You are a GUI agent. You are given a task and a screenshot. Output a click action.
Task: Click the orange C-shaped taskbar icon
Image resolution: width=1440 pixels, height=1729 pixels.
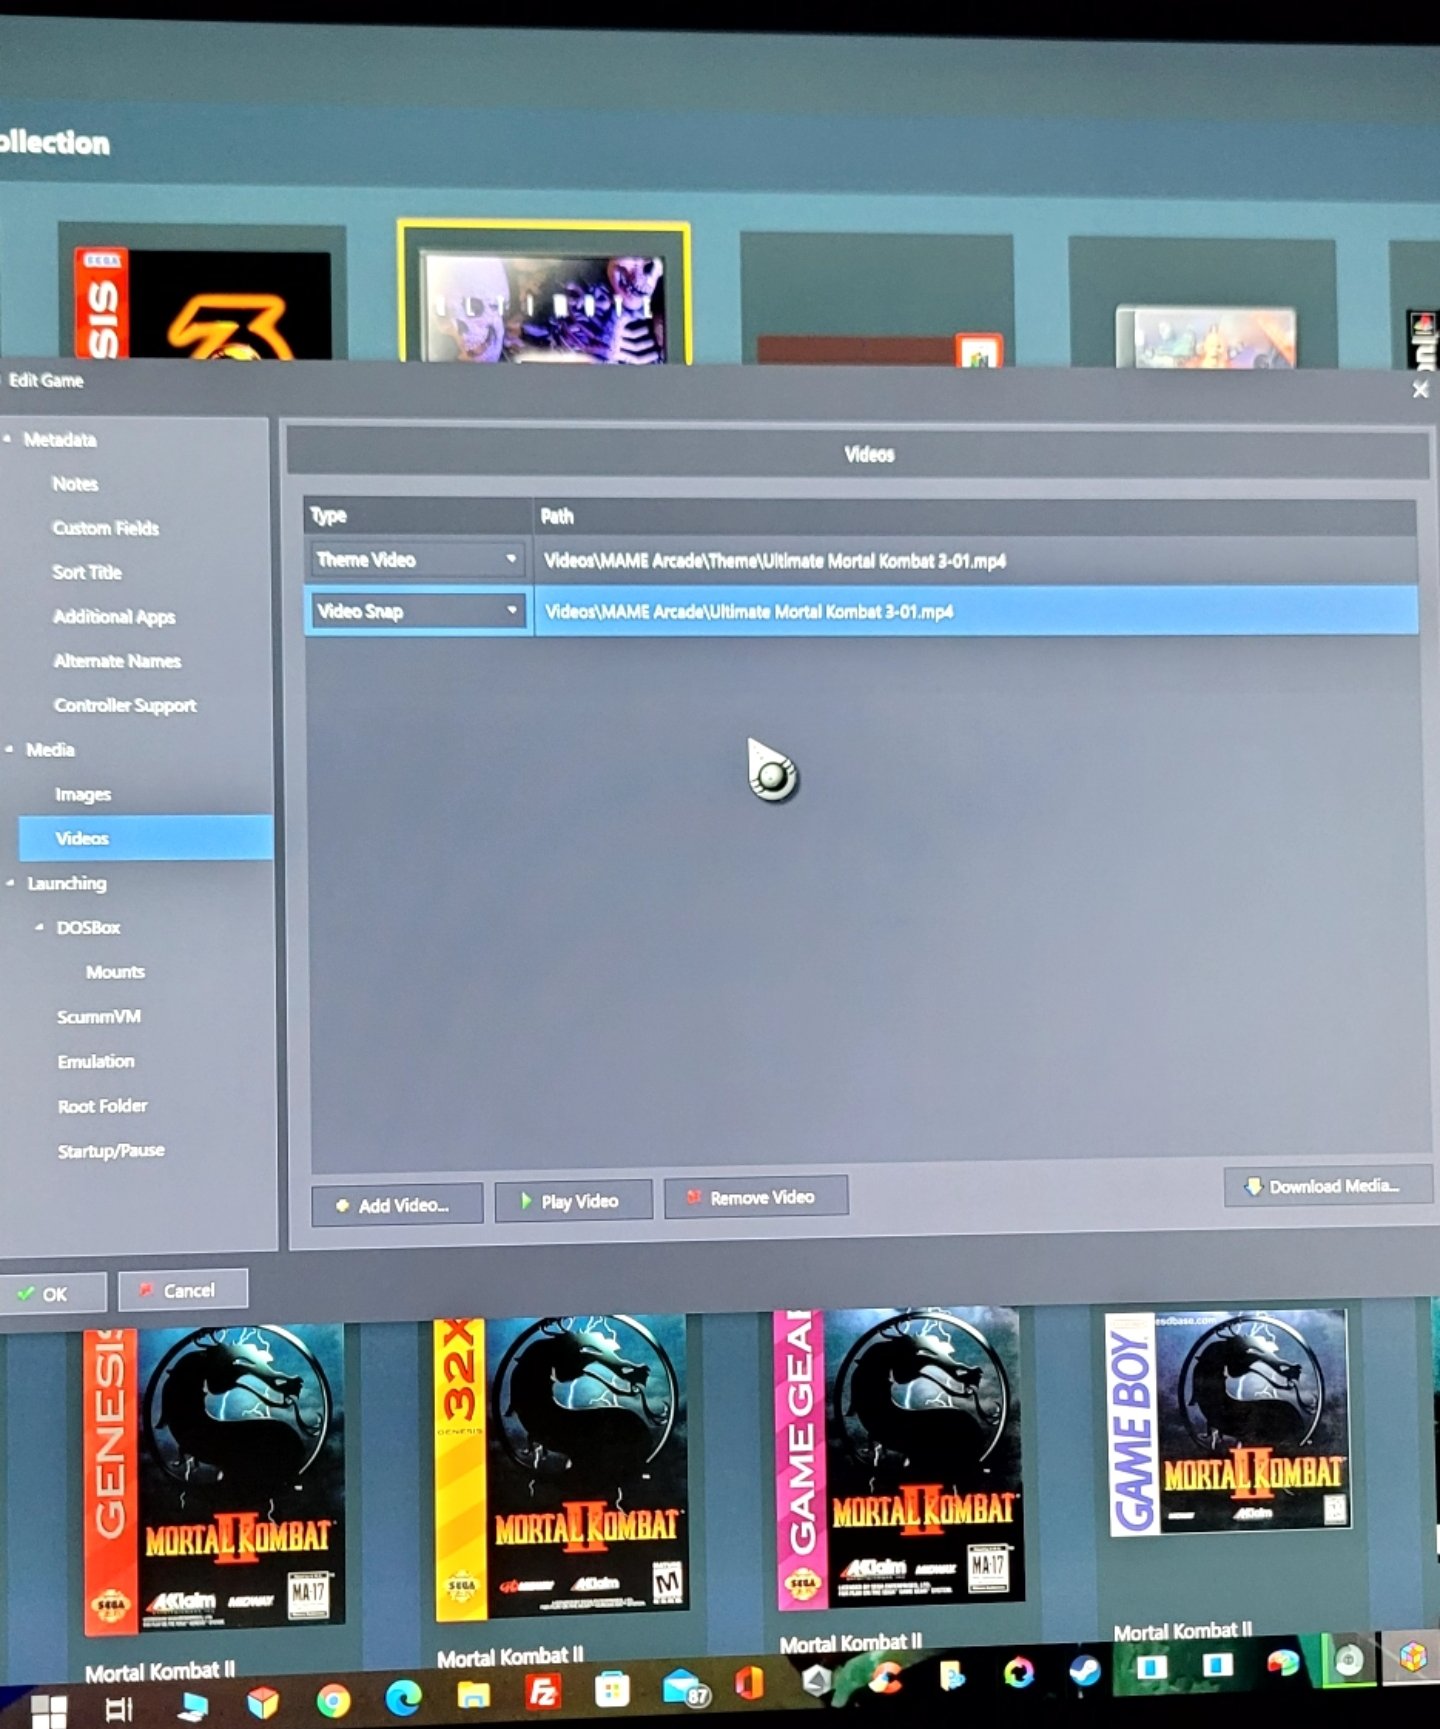tap(884, 1677)
